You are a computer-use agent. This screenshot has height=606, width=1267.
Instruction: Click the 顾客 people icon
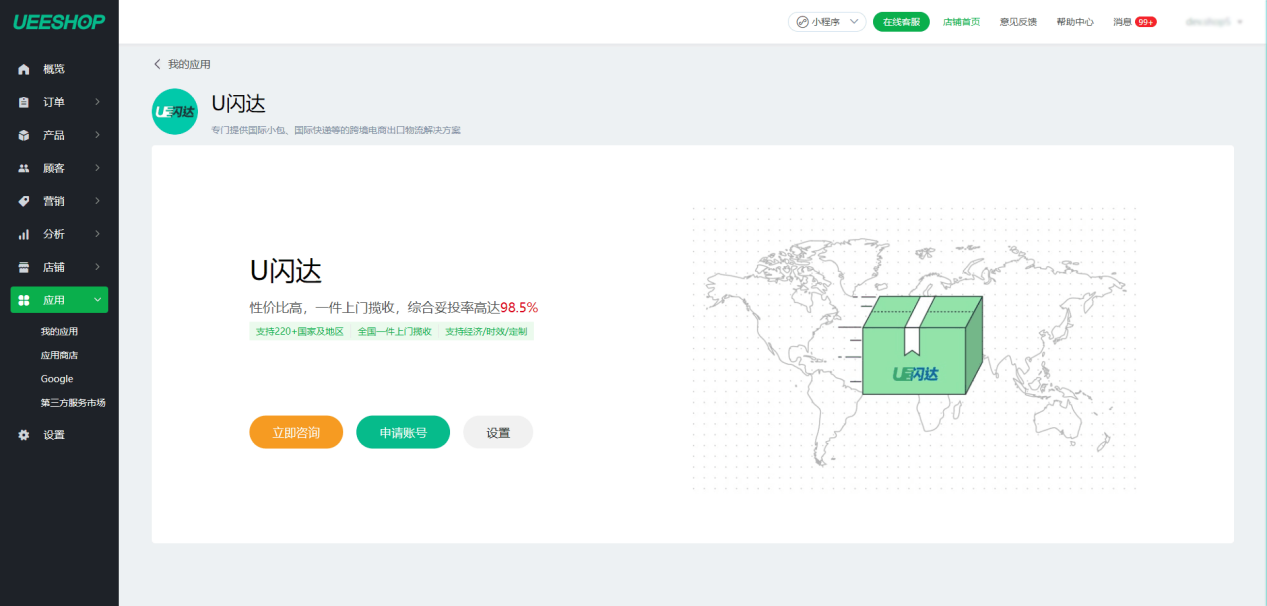(x=24, y=168)
